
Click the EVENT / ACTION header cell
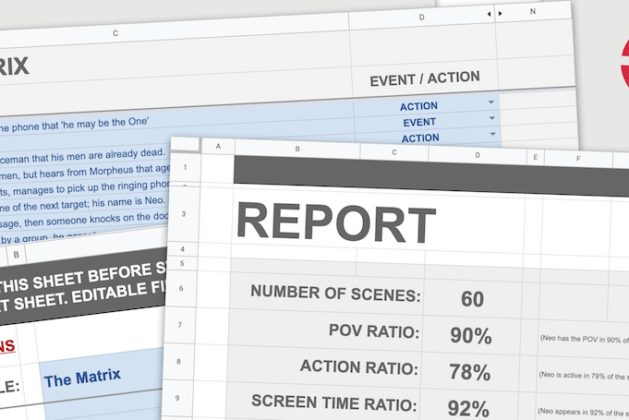point(425,78)
